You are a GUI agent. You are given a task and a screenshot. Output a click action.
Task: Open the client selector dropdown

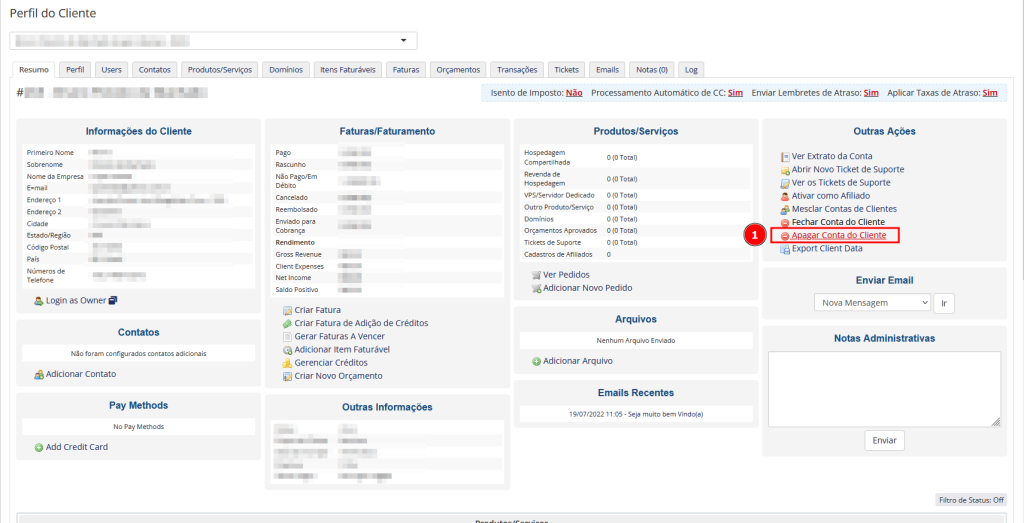[x=214, y=41]
